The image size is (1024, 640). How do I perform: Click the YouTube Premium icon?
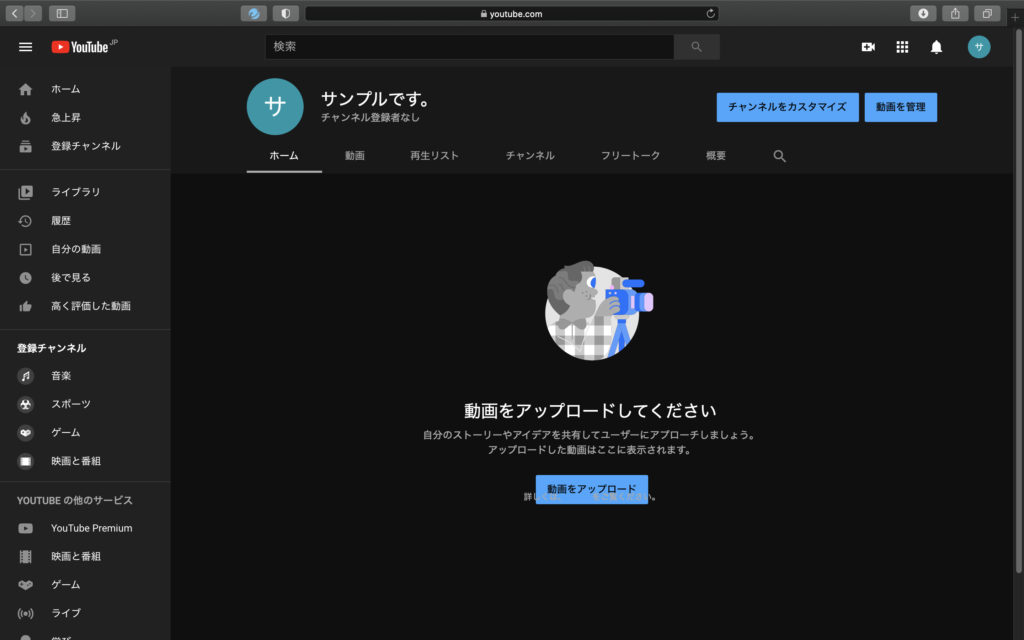[25, 528]
